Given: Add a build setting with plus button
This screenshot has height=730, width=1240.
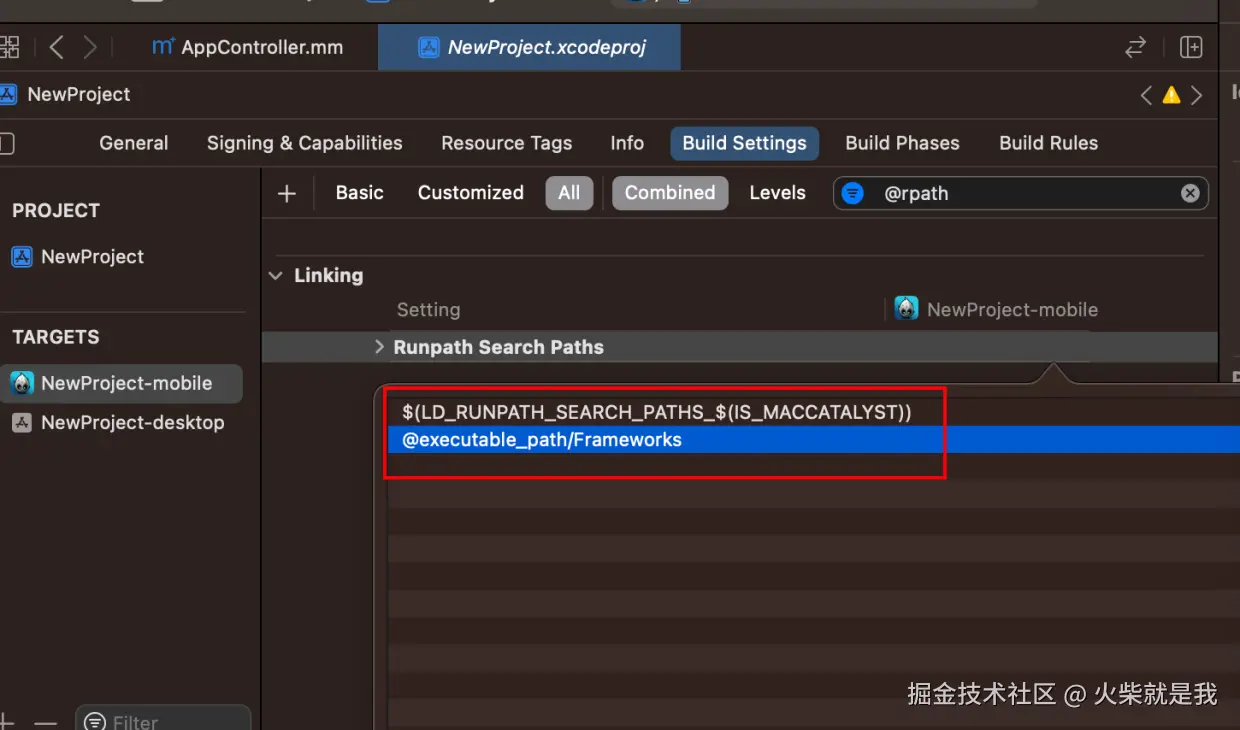Looking at the screenshot, I should click(287, 193).
